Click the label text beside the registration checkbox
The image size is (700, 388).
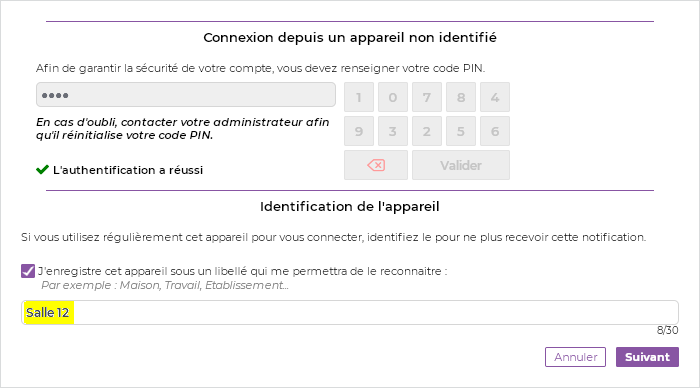(x=242, y=271)
